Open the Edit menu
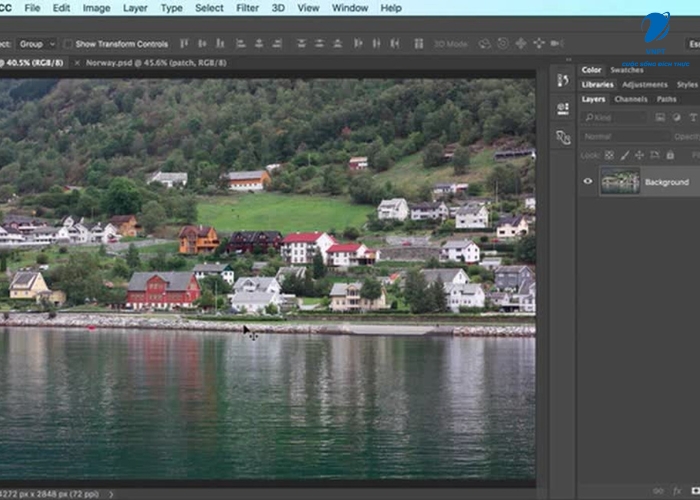Viewport: 700px width, 500px height. [61, 8]
